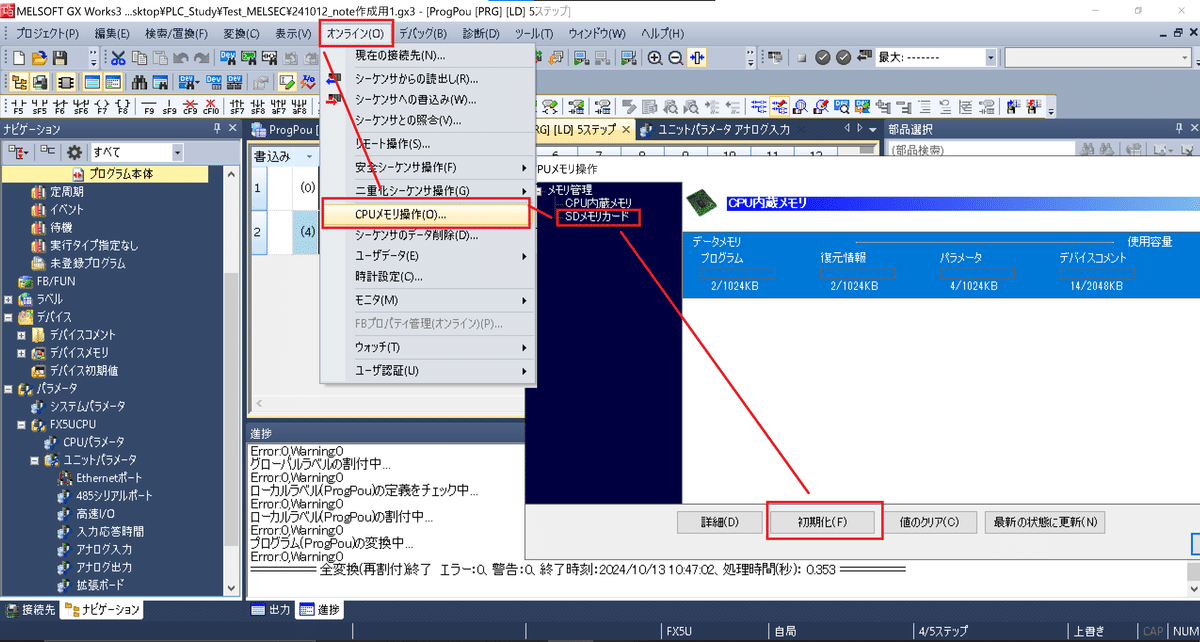Screen dimensions: 1200x642
Task: Click the sF5 parallel open contact icon
Action: [x=39, y=106]
